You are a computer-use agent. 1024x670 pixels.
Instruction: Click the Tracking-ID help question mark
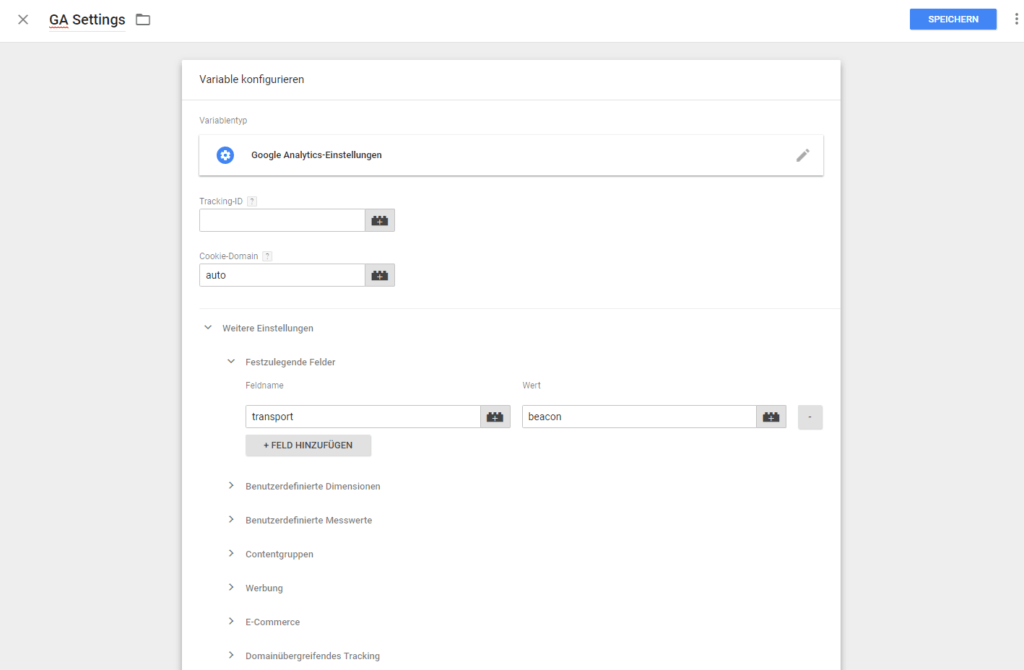[x=252, y=201]
